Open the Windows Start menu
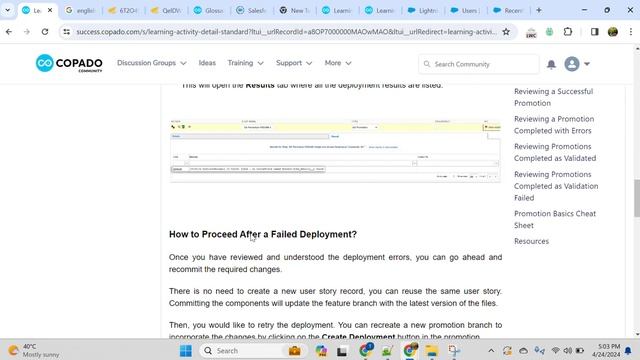This screenshot has width=640, height=360. (x=186, y=351)
